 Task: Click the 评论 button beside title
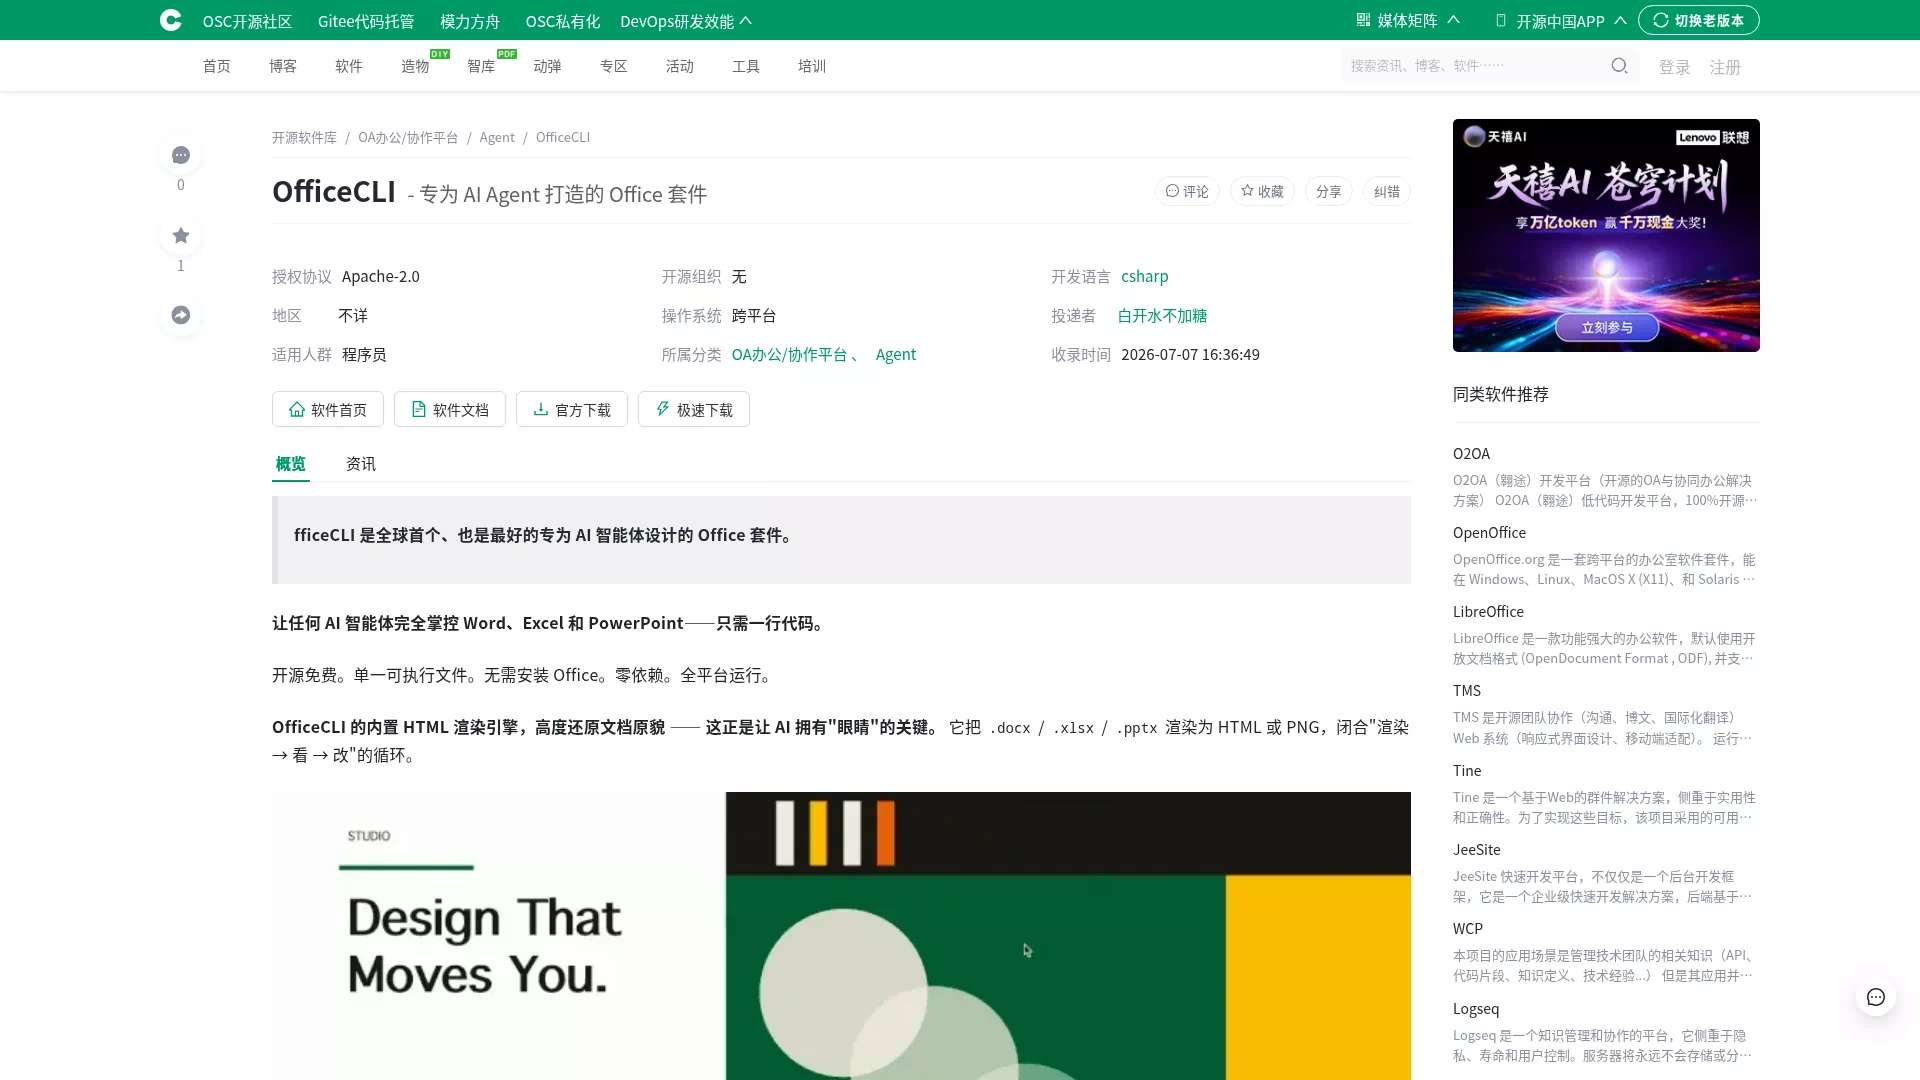[1187, 191]
